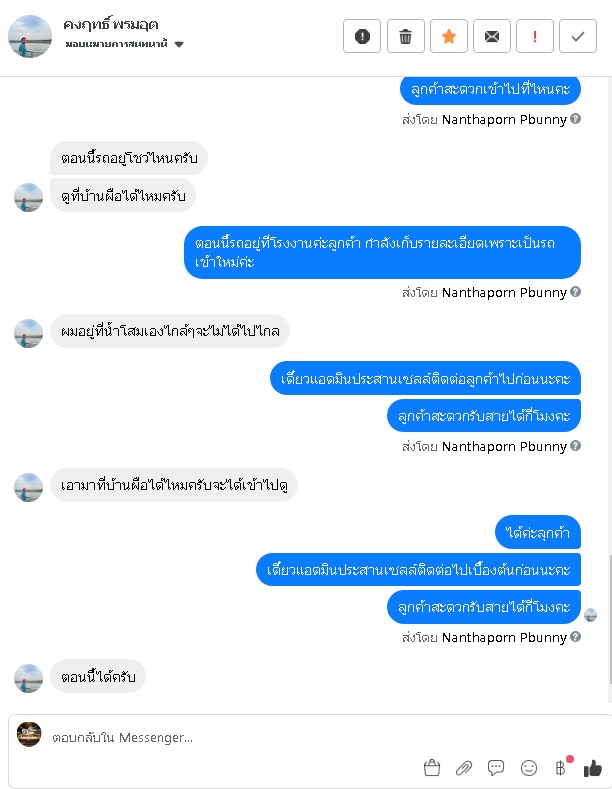Click the customer's name in the header
Image resolution: width=612 pixels, height=789 pixels.
click(x=111, y=25)
